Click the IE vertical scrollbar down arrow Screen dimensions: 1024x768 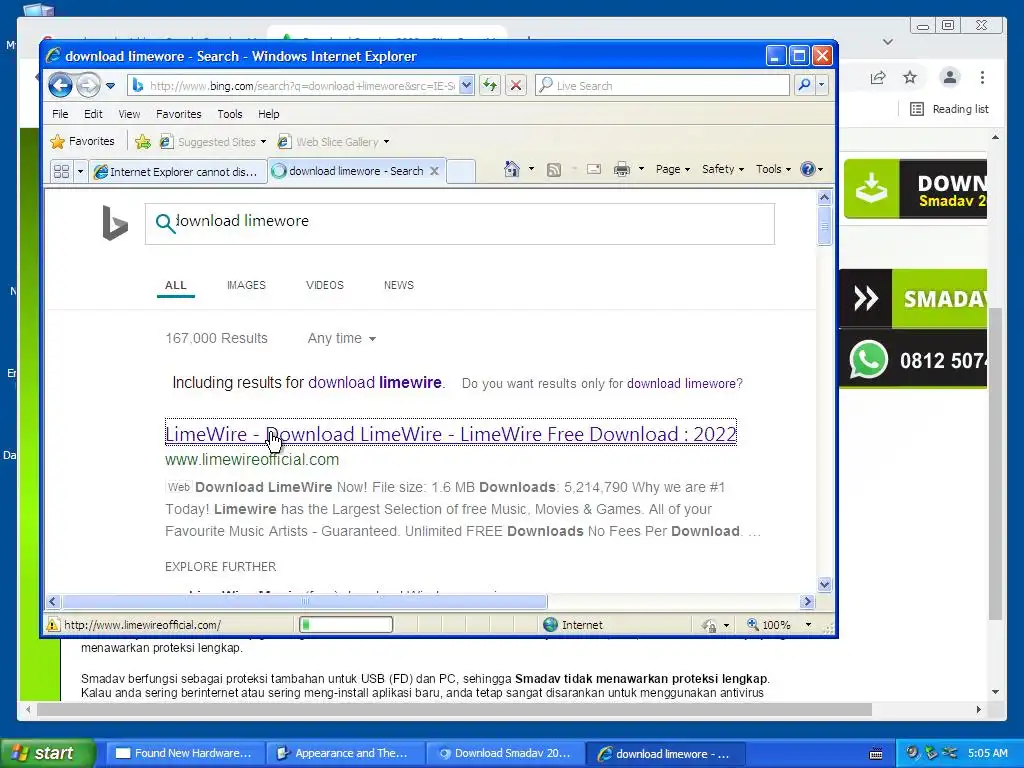click(x=824, y=584)
